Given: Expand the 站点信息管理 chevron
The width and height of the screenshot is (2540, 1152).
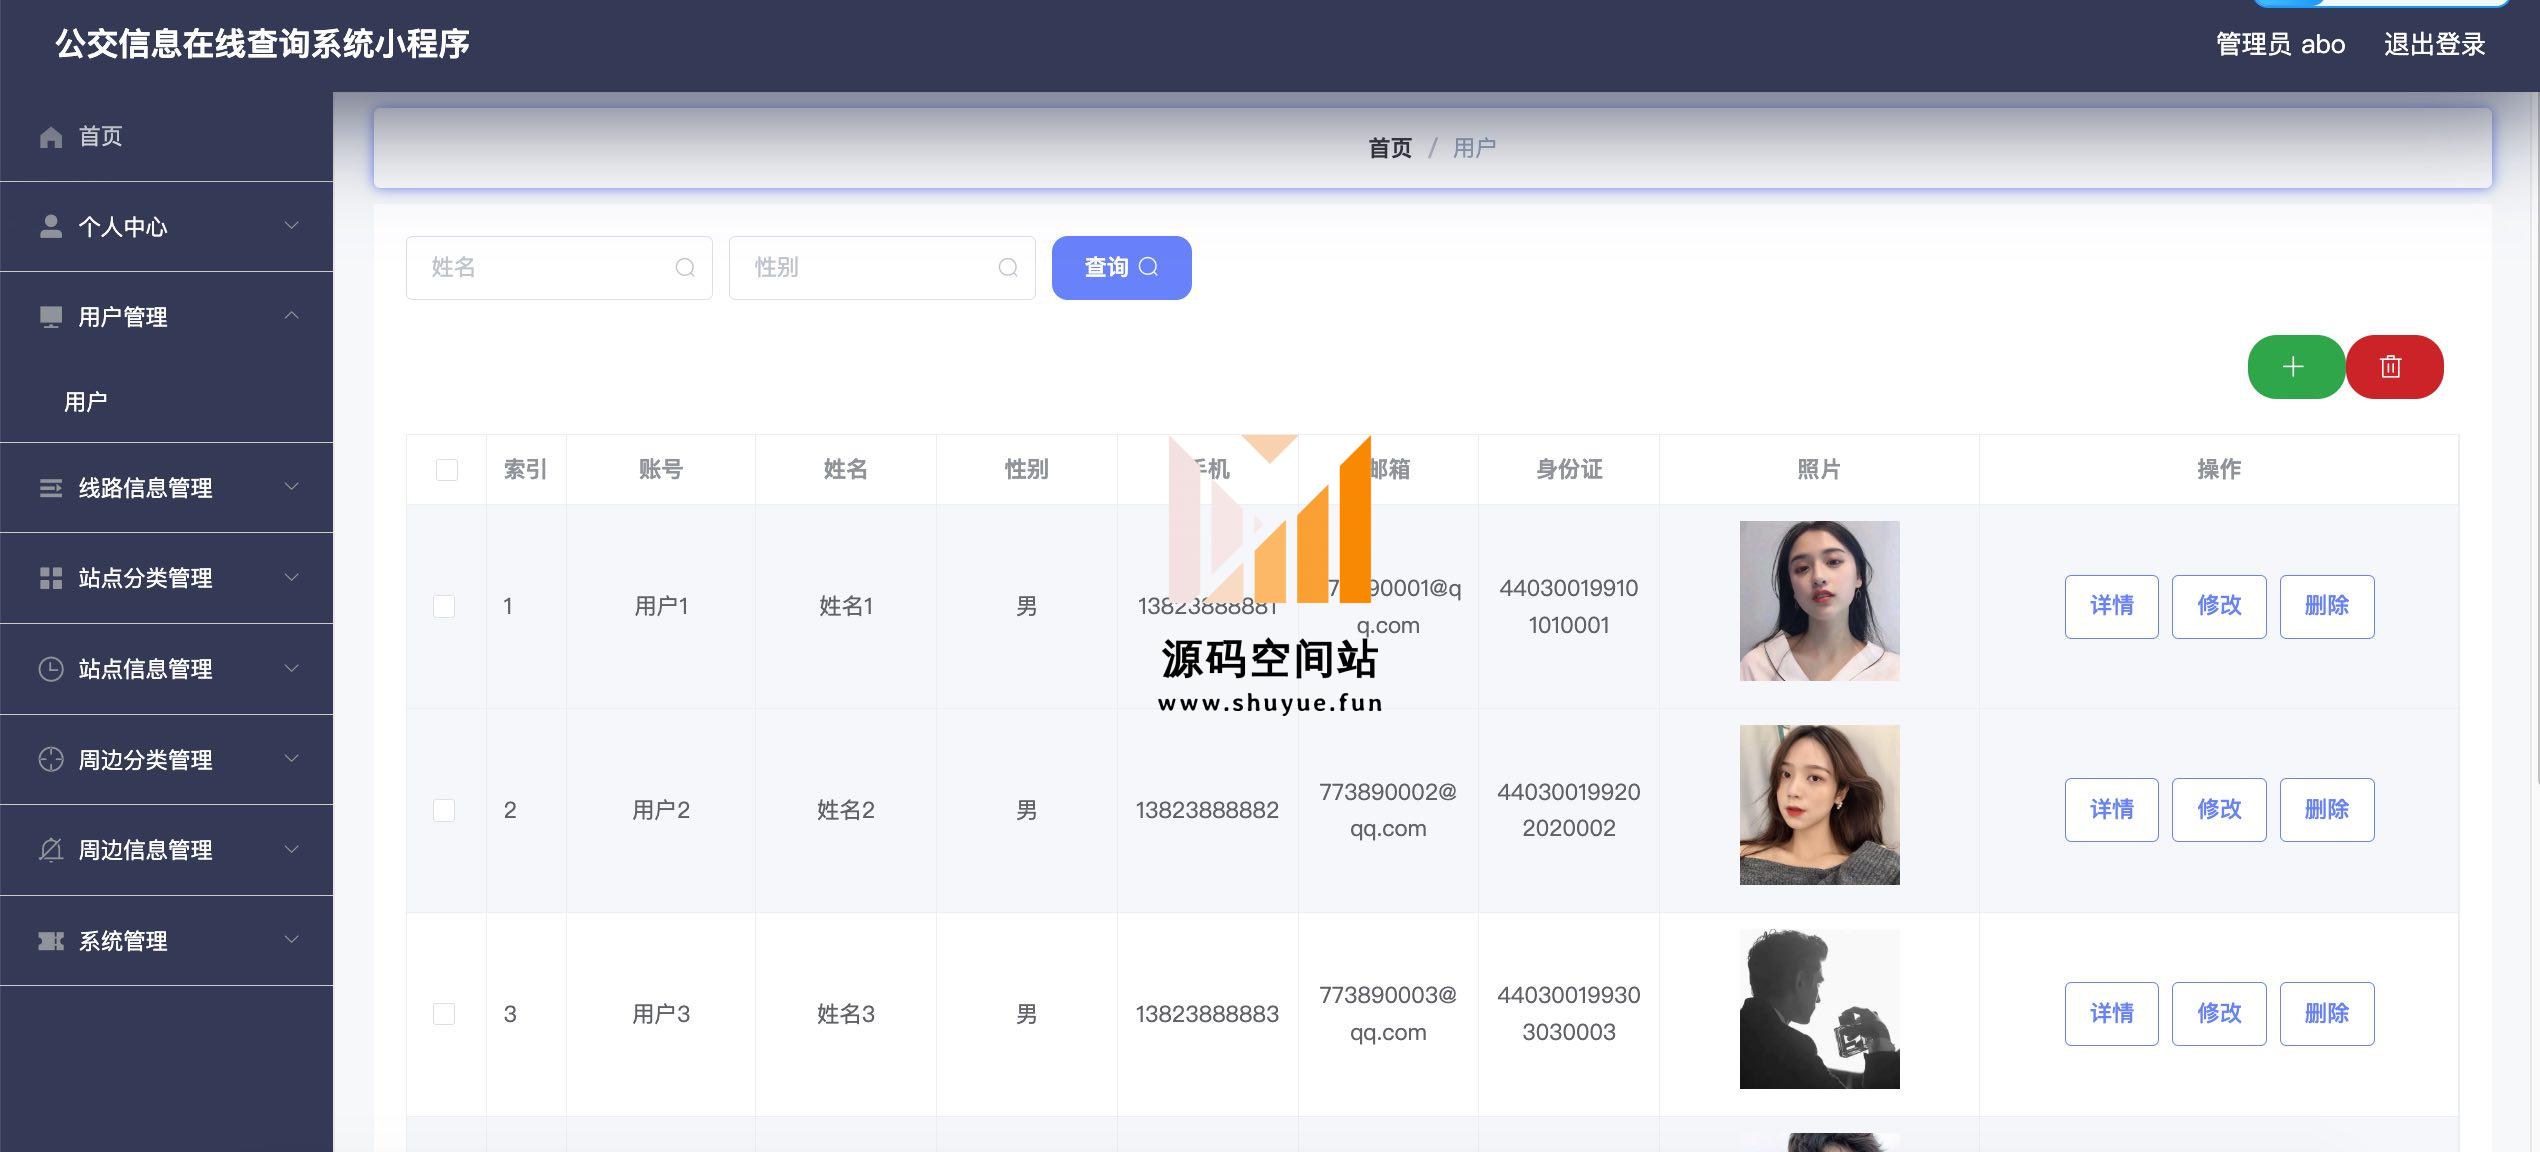Looking at the screenshot, I should click(292, 667).
